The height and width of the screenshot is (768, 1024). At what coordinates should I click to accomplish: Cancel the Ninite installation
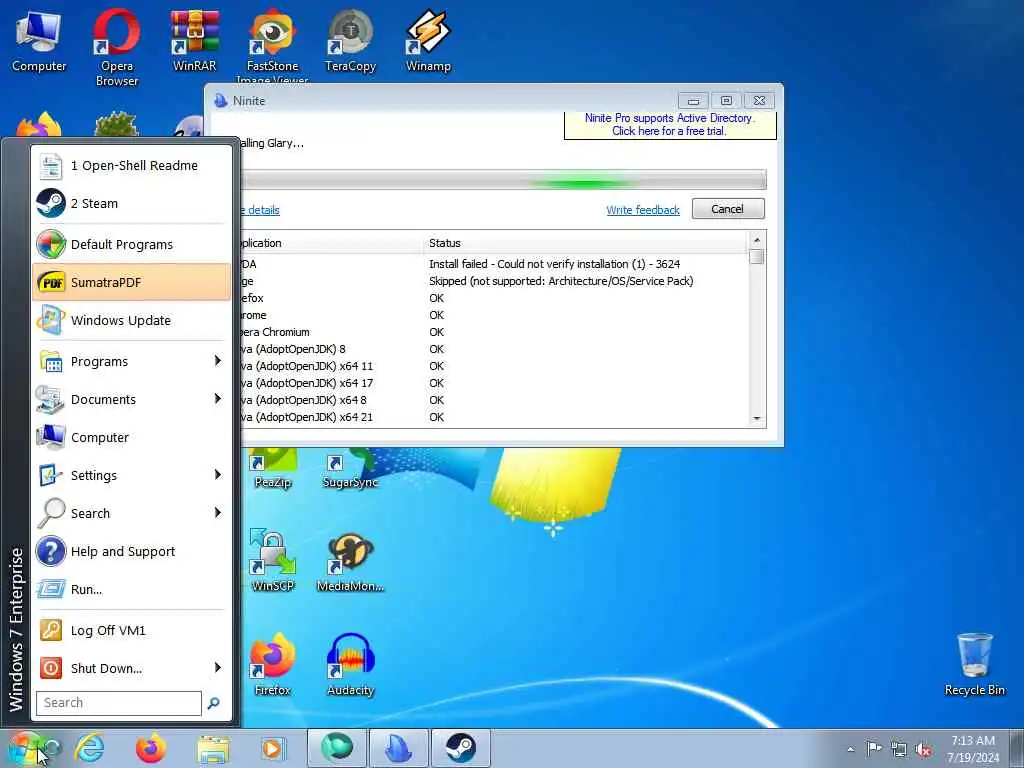[x=728, y=209]
